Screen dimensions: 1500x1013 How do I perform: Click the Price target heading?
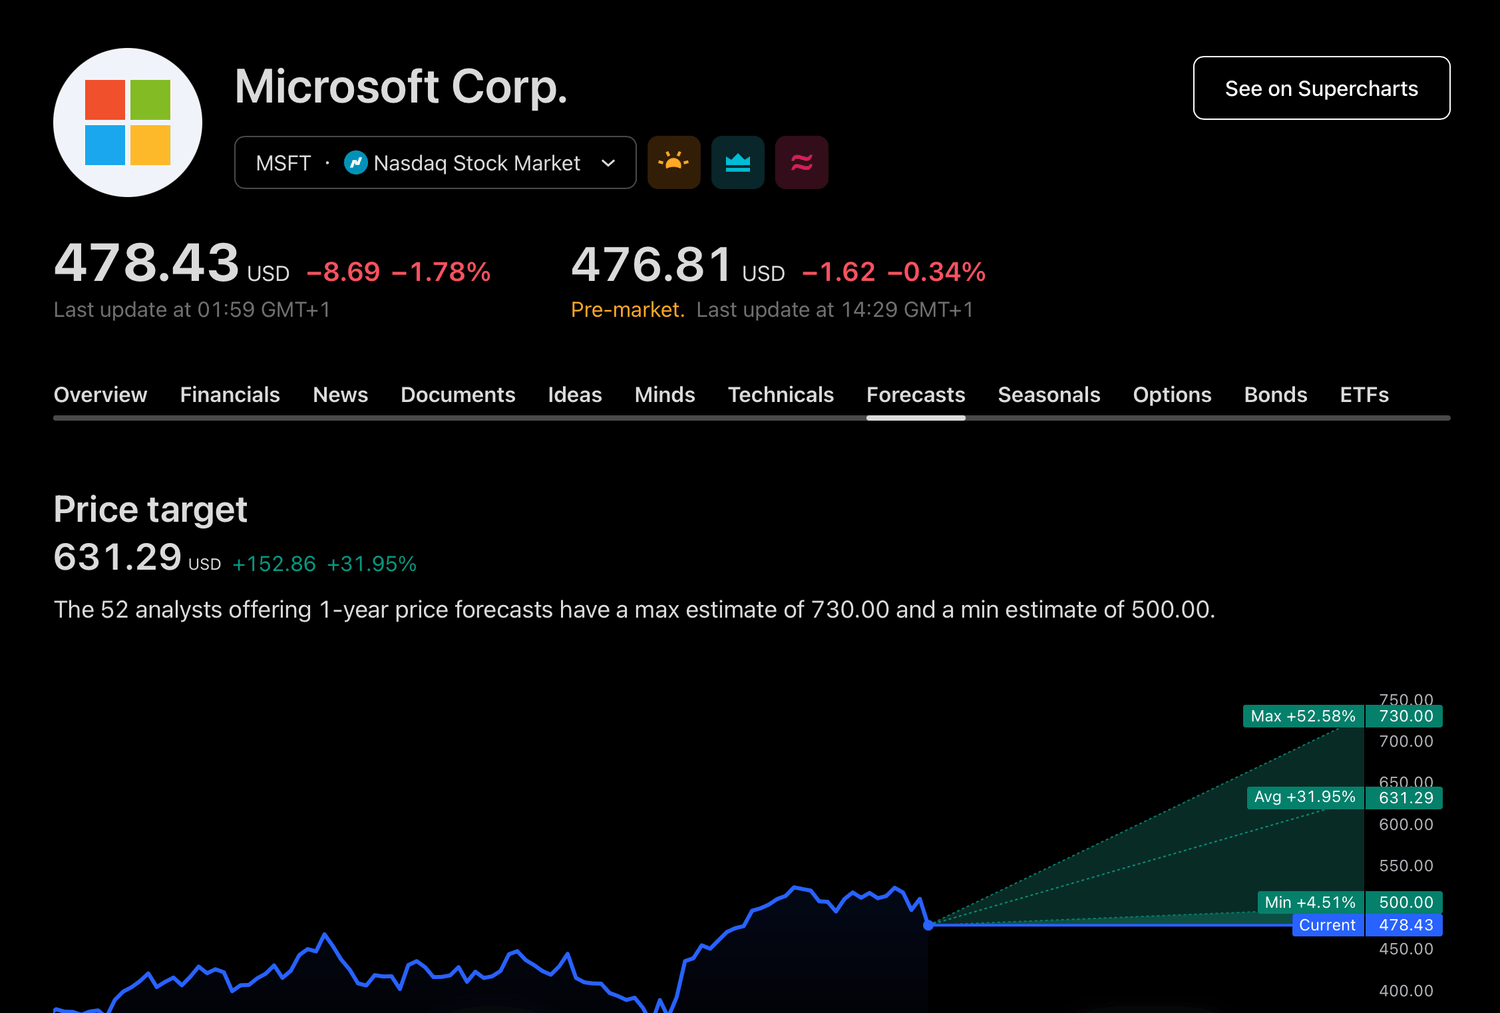[150, 510]
